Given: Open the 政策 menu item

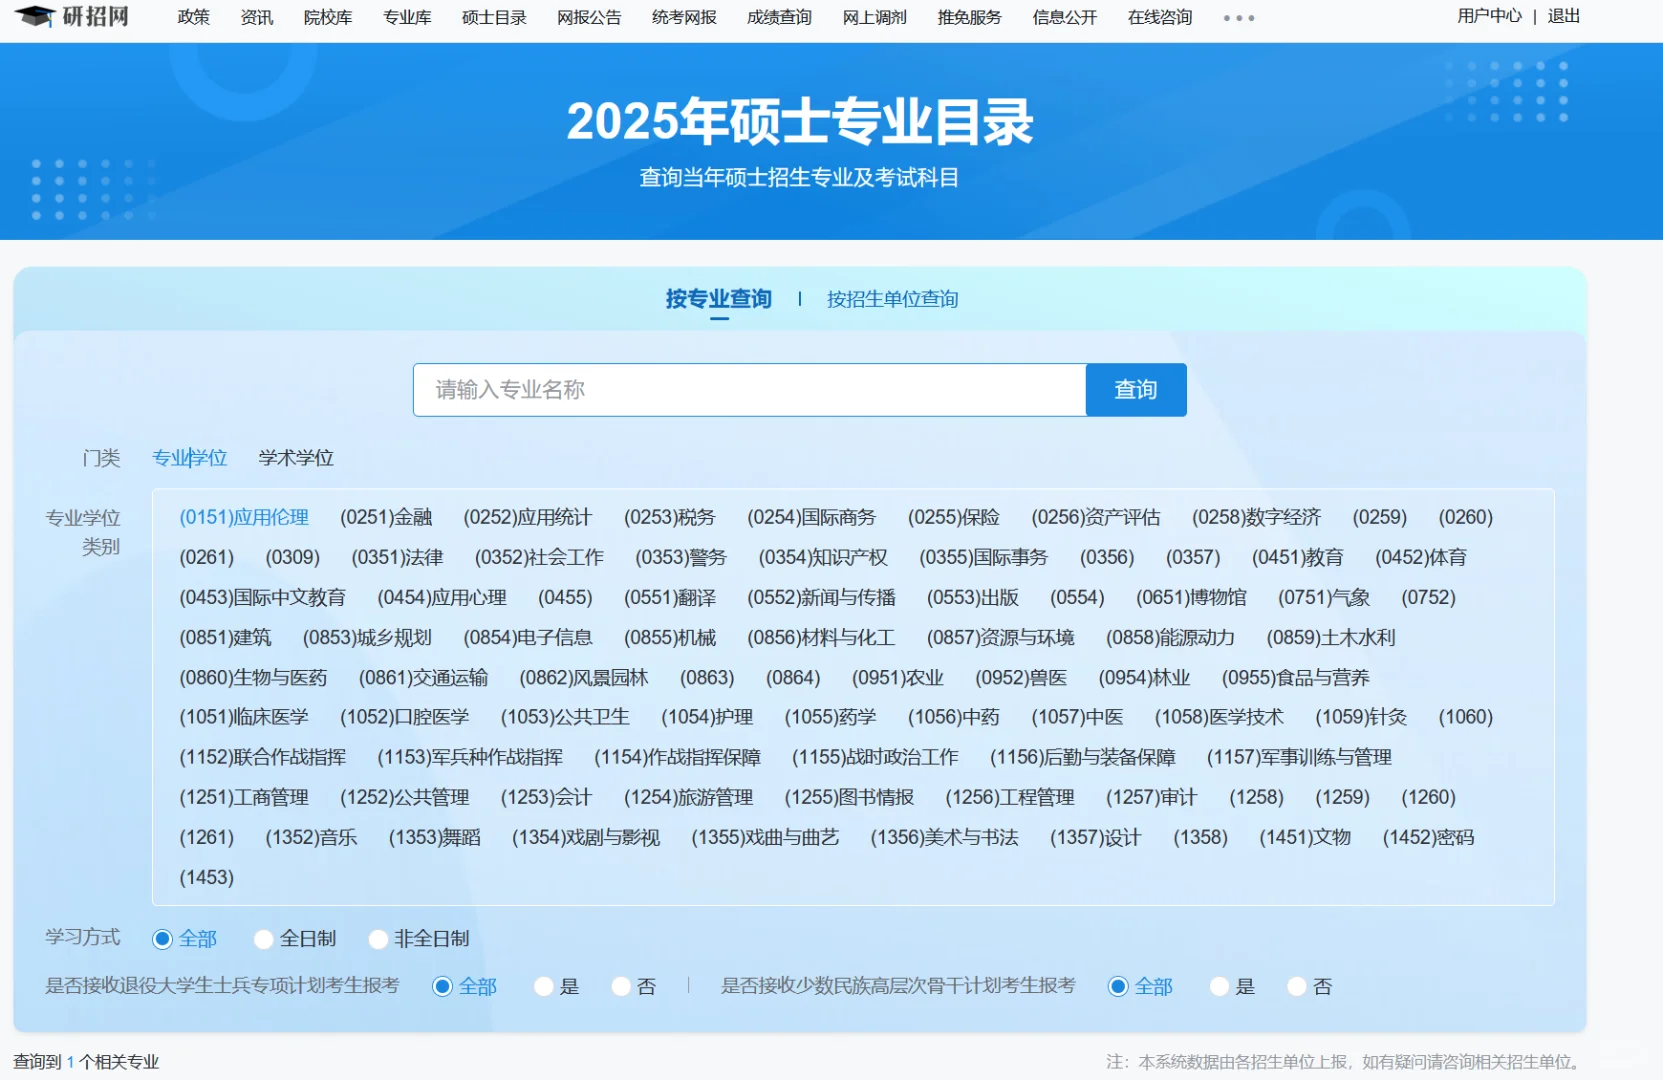Looking at the screenshot, I should point(192,17).
